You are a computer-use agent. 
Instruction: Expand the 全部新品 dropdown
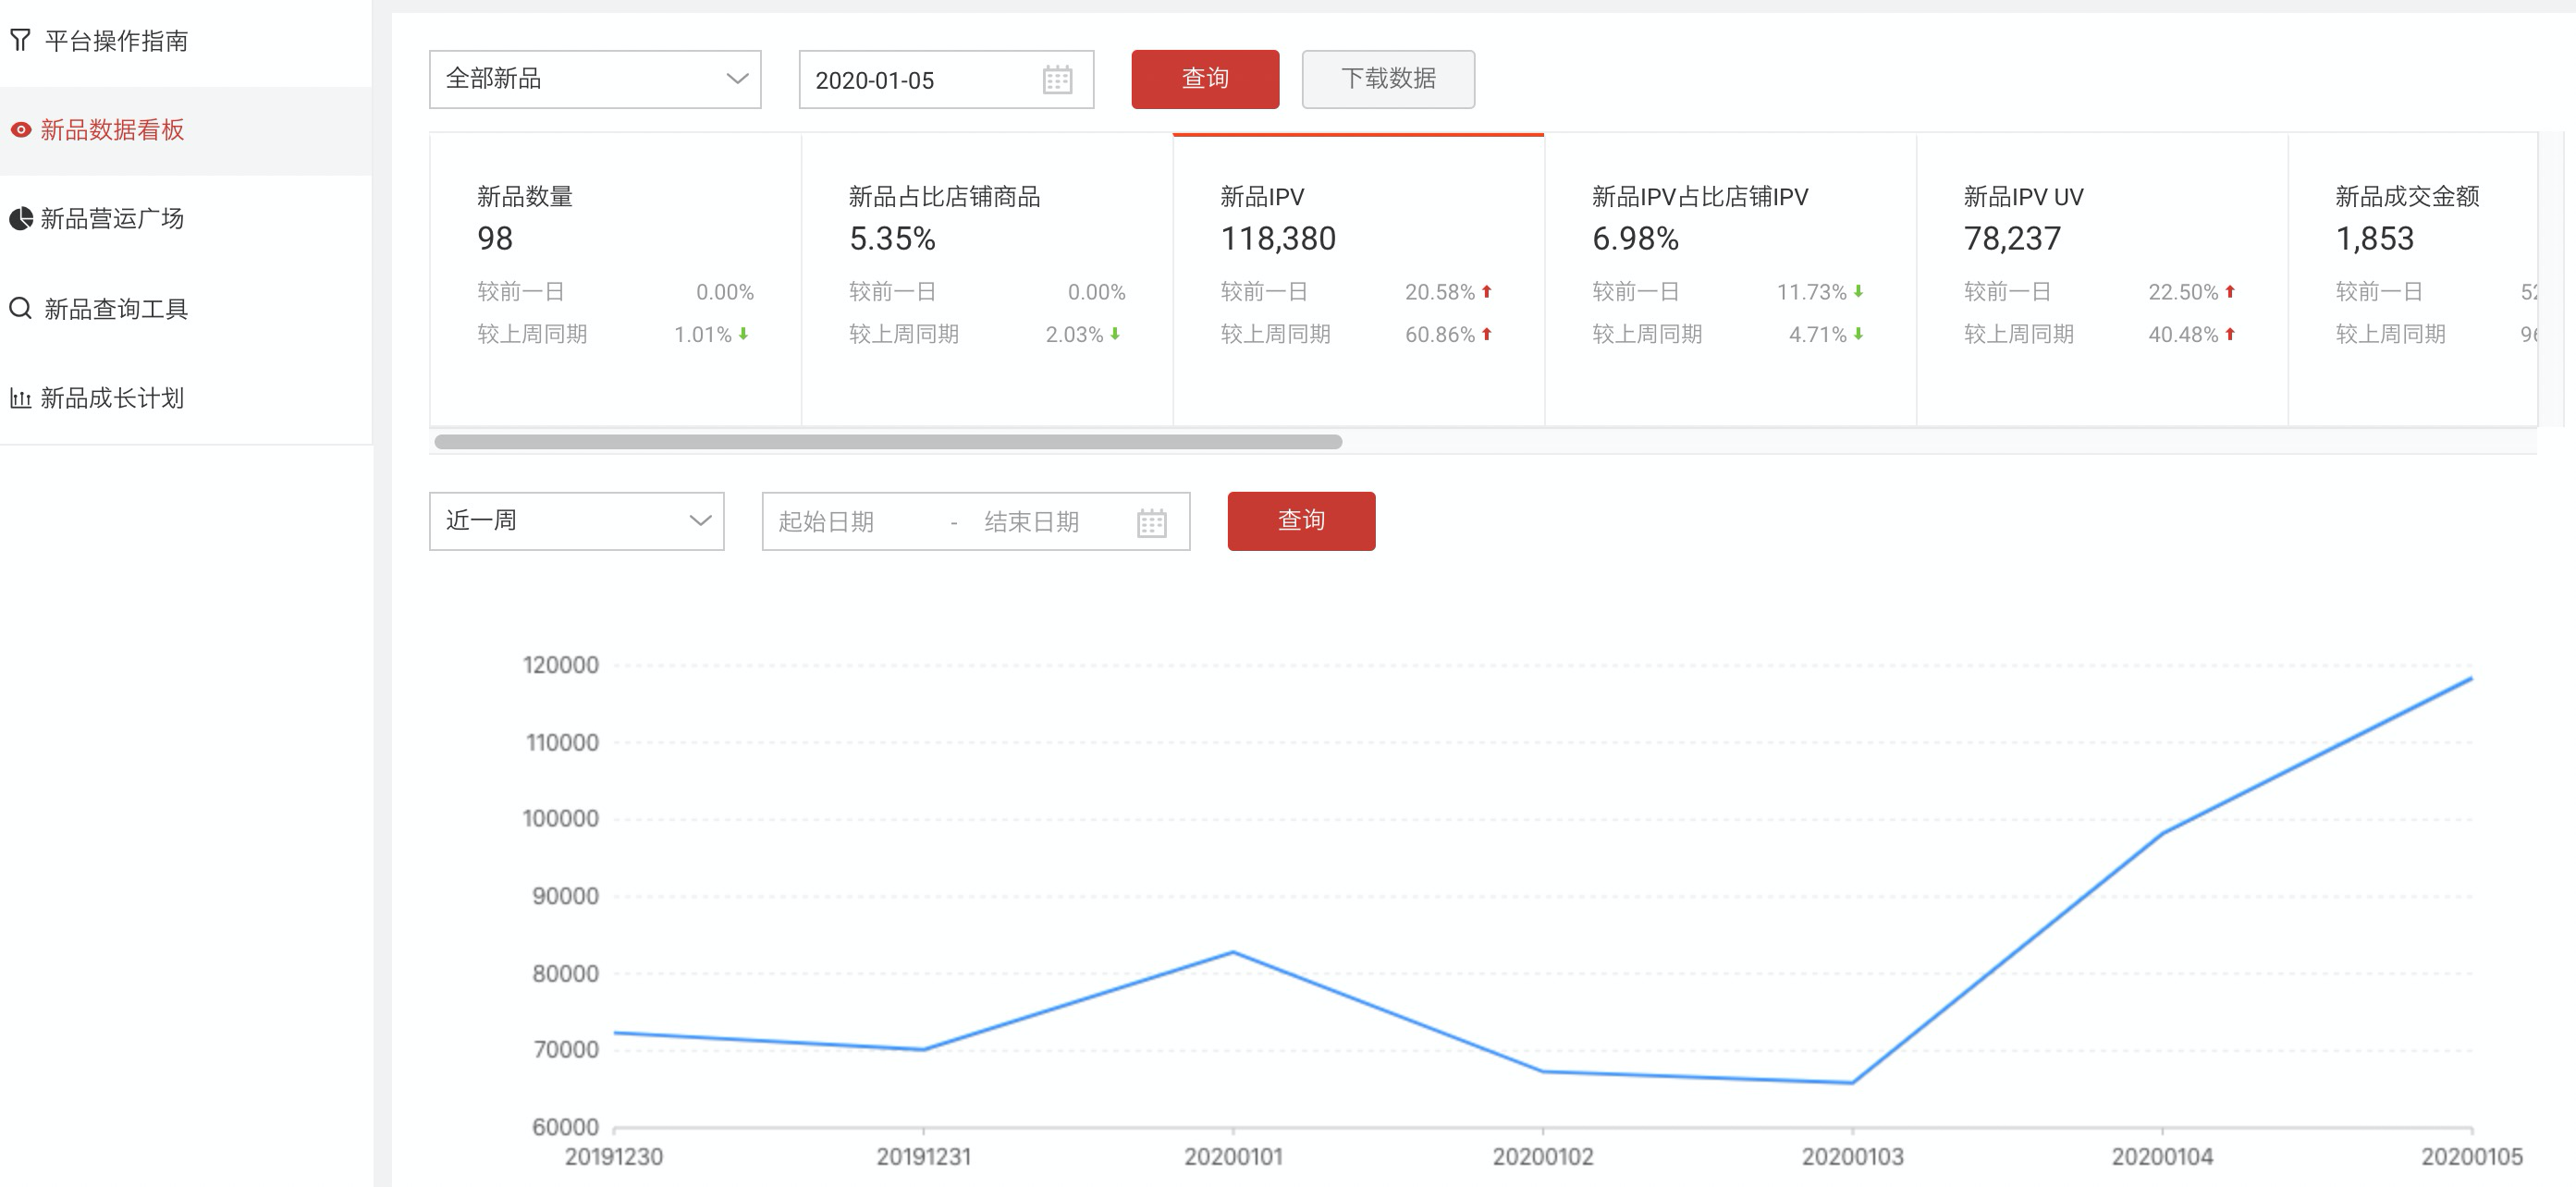(x=595, y=79)
